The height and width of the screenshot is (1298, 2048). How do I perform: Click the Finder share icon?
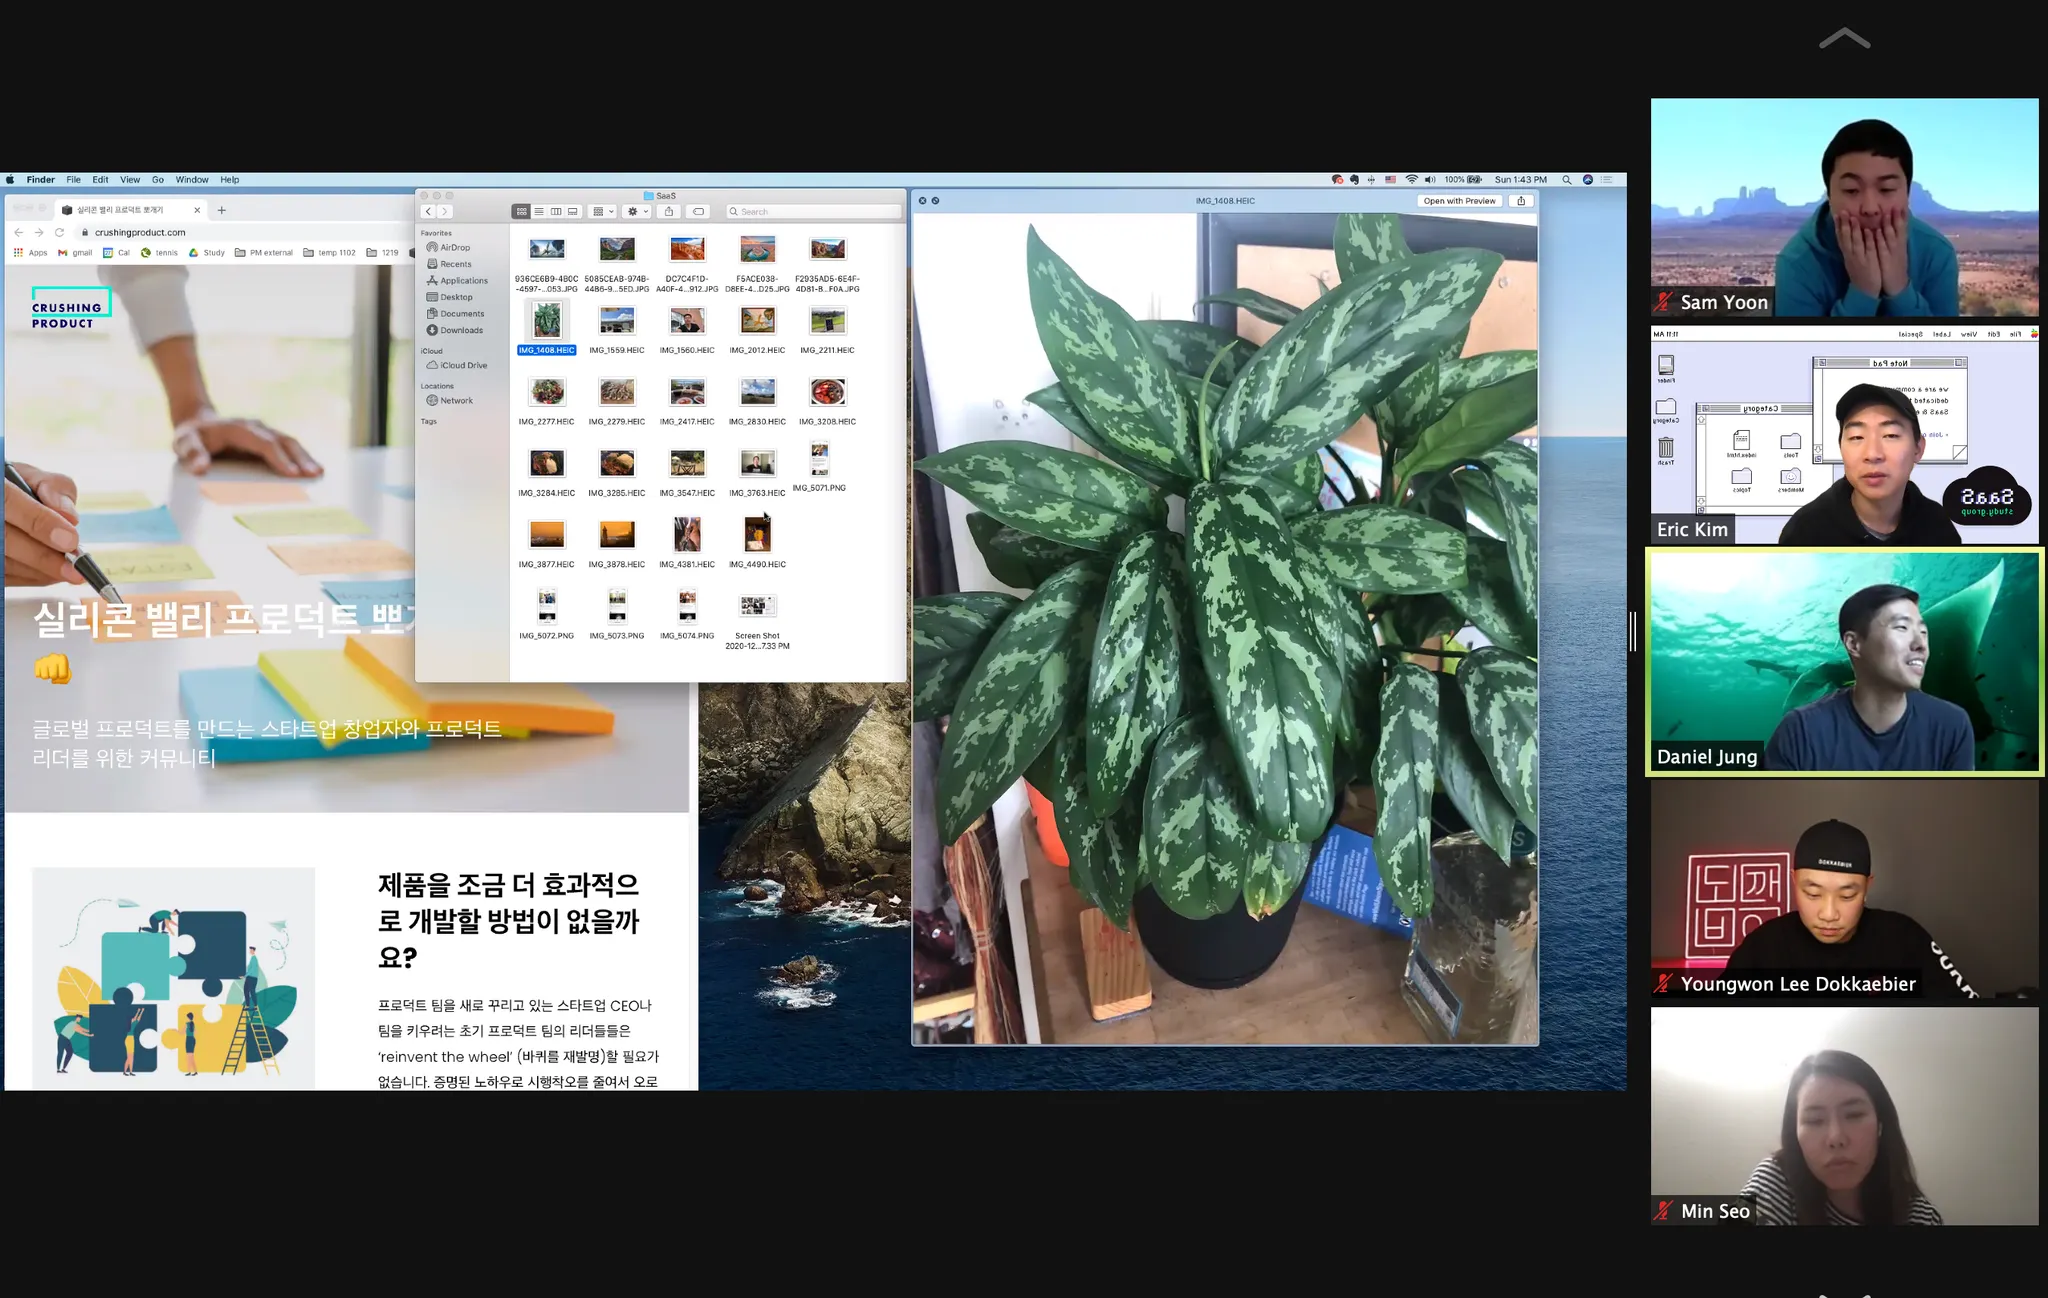coord(669,211)
